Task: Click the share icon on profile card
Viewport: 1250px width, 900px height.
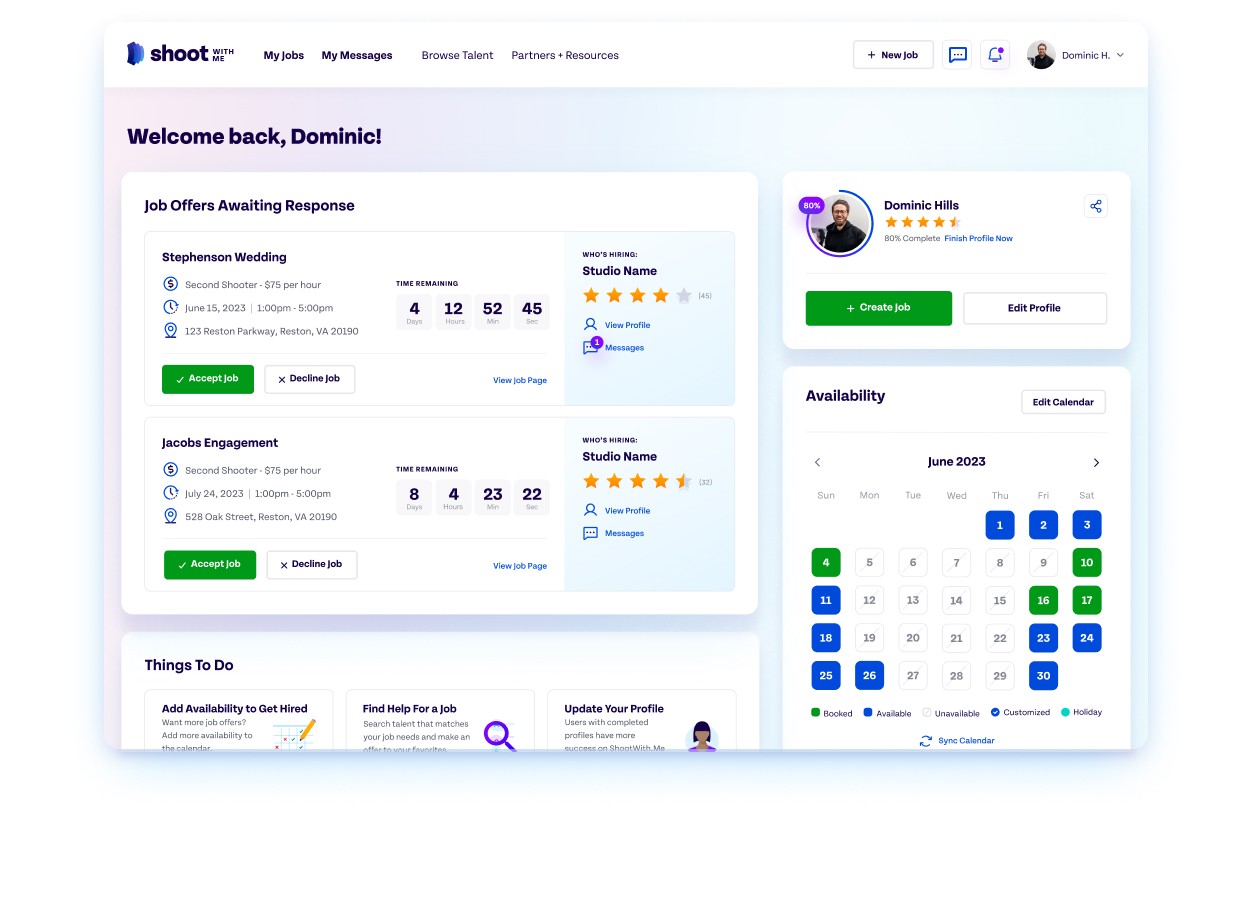Action: pyautogui.click(x=1096, y=206)
